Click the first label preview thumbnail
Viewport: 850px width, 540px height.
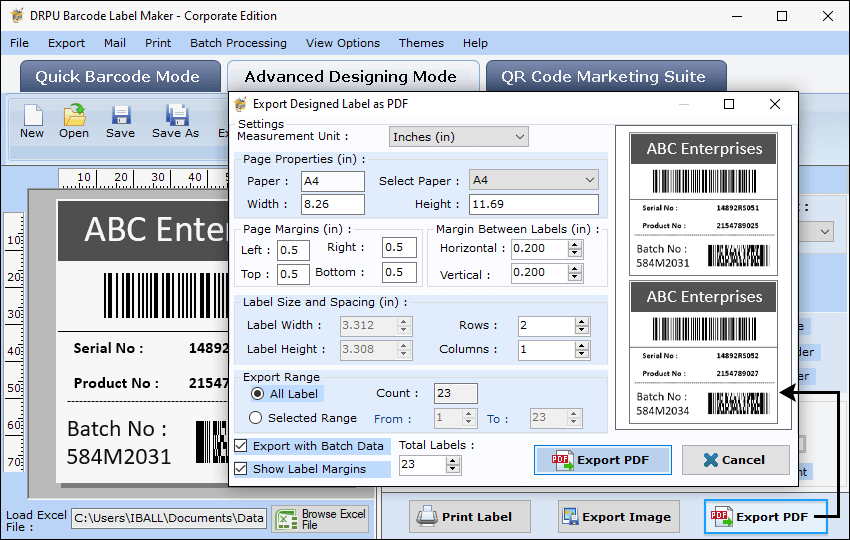coord(704,204)
